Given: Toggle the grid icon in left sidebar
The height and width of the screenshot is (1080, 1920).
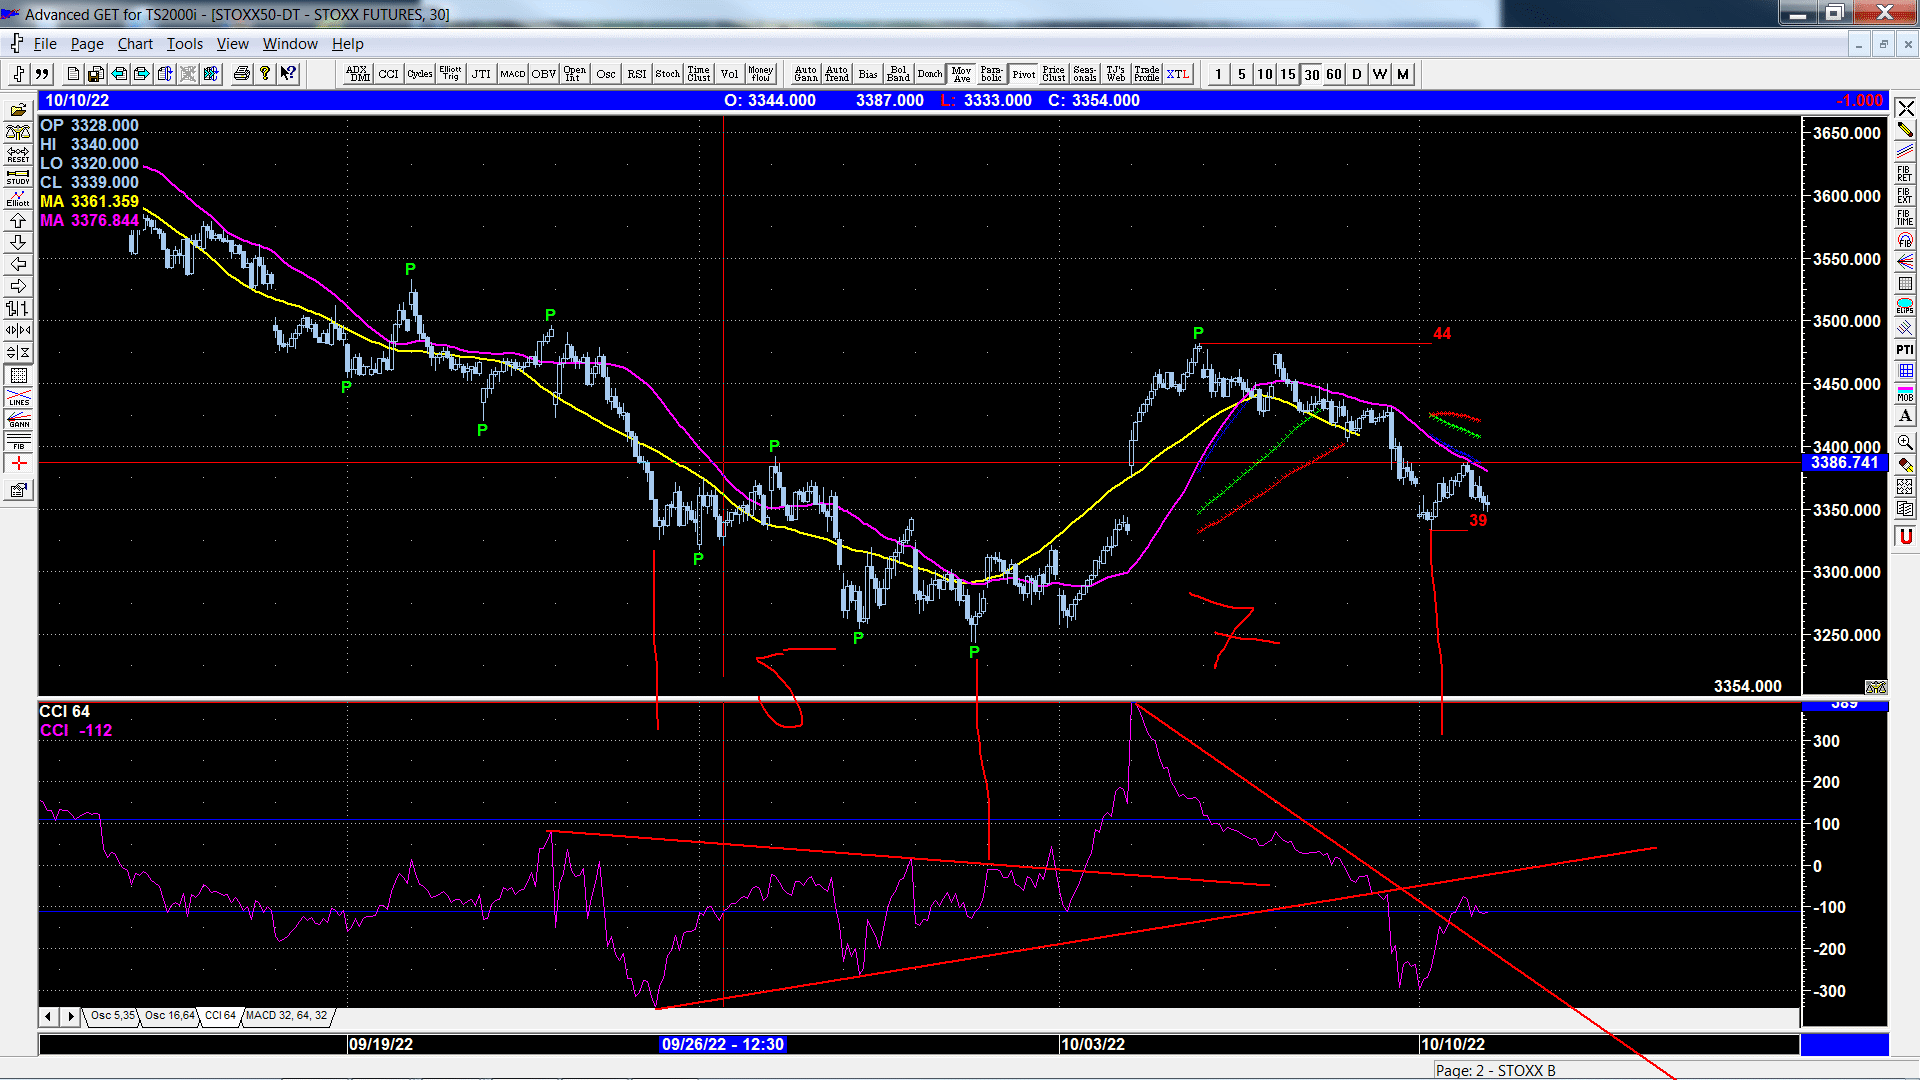Looking at the screenshot, I should pos(18,375).
